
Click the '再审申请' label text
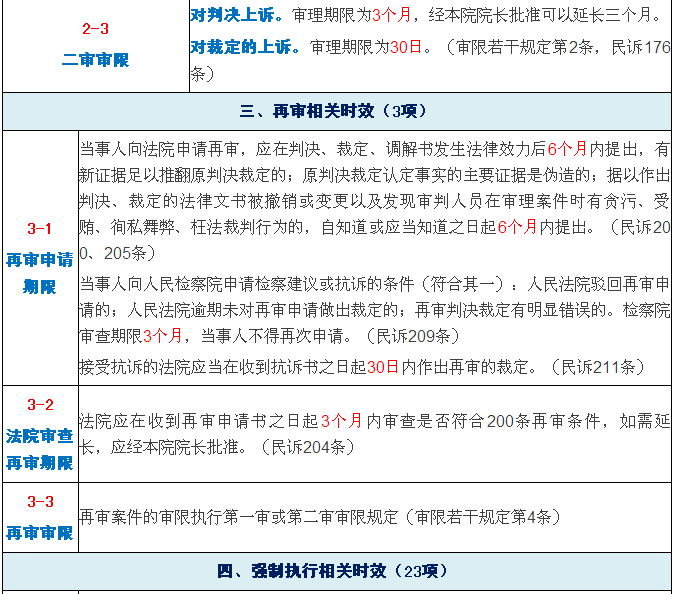[x=40, y=260]
